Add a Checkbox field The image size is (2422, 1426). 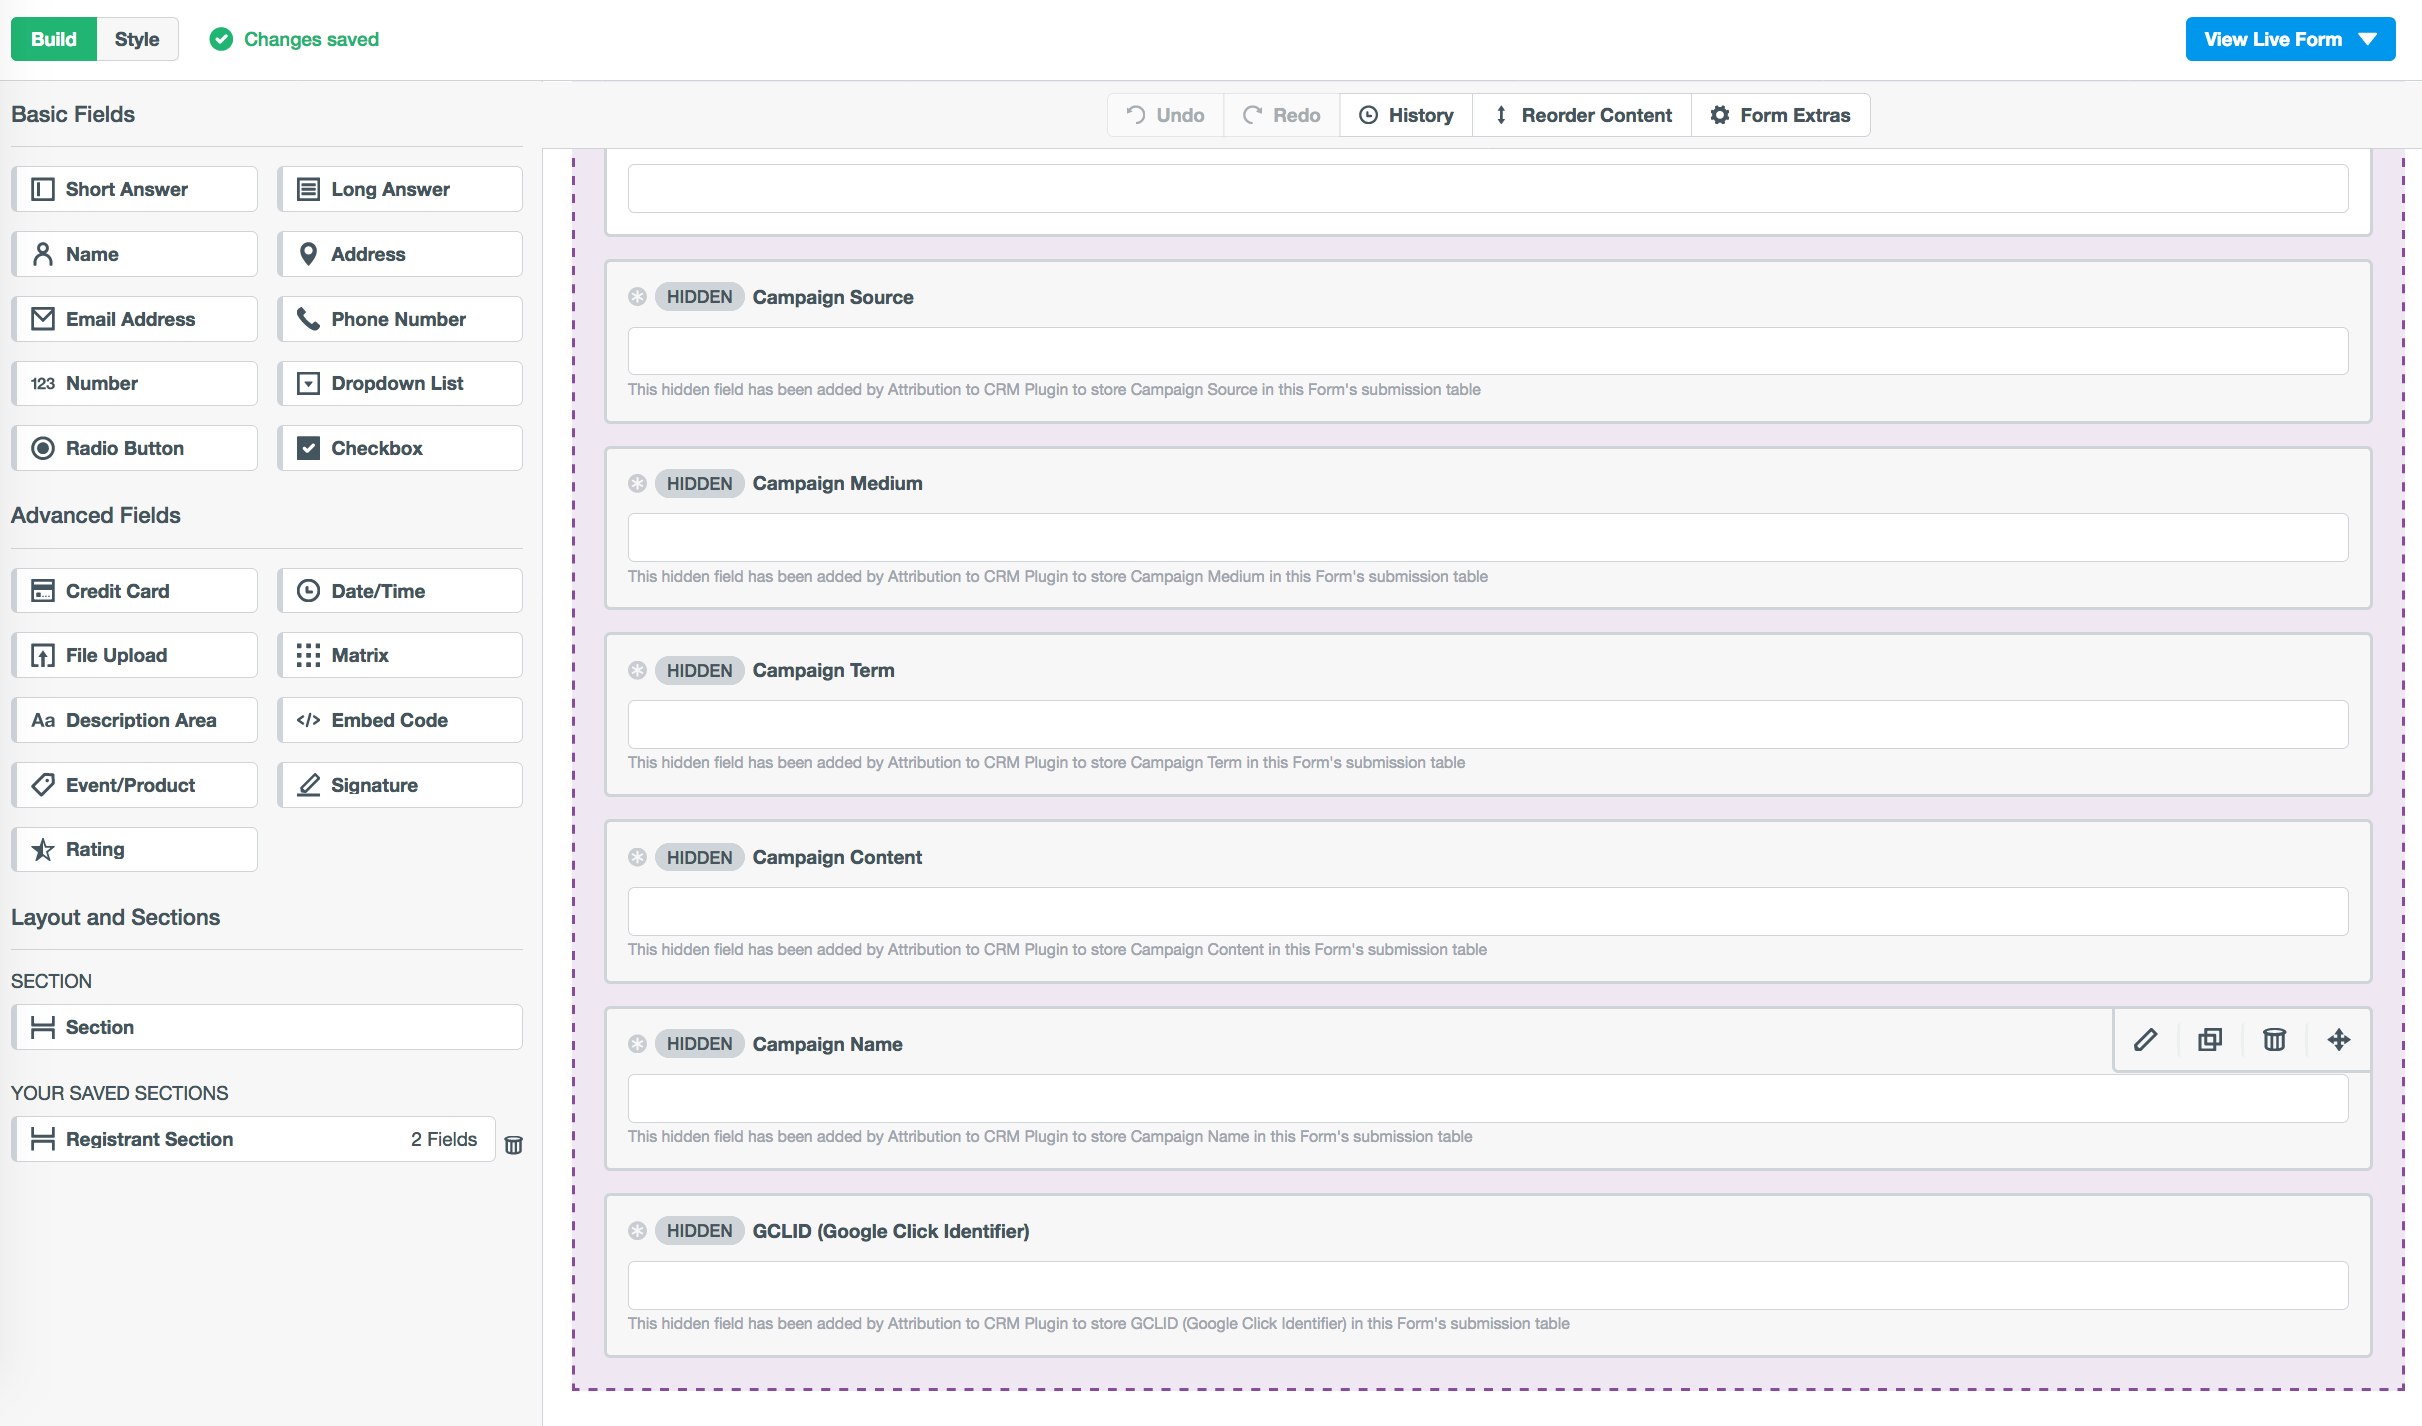tap(399, 447)
